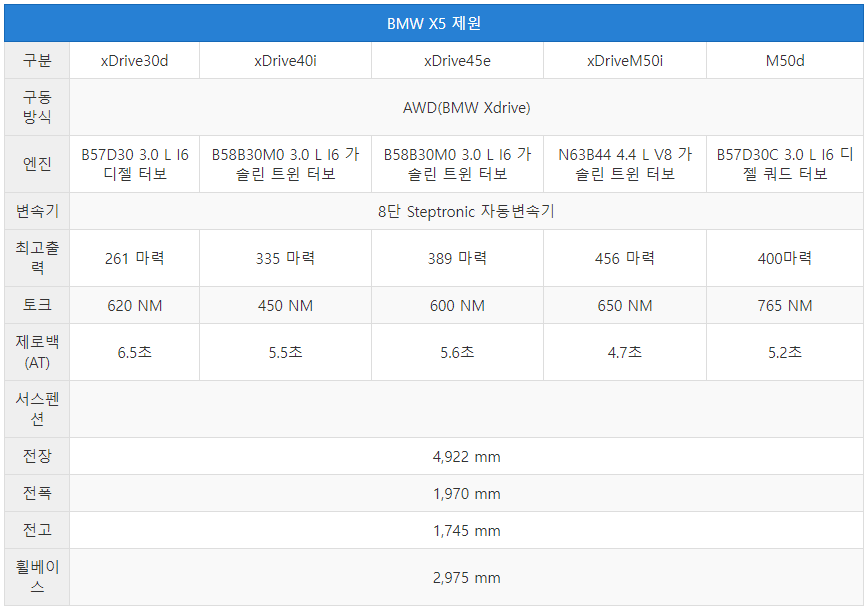This screenshot has height=609, width=867.
Task: Click the 'B57D30C 3.0 L I6' engine cell
Action: (785, 164)
